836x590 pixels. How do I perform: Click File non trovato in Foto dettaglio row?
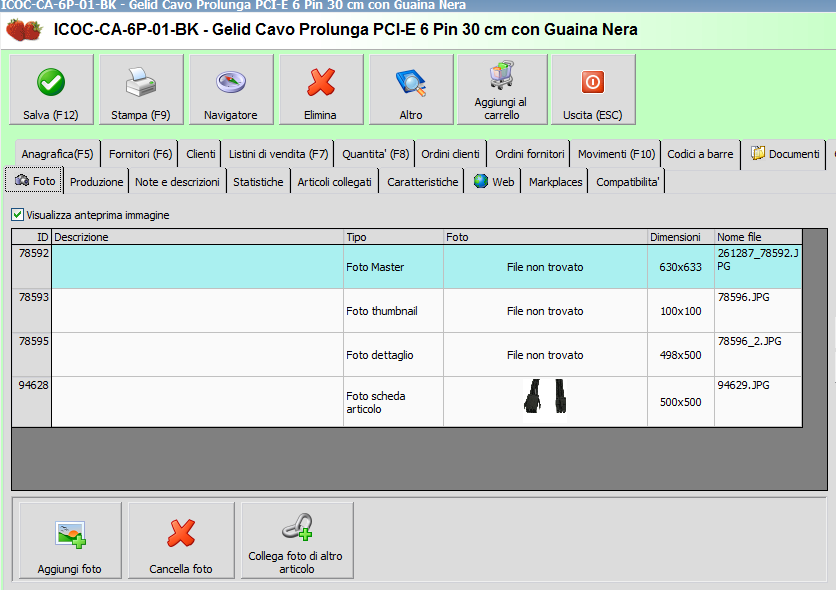point(545,355)
